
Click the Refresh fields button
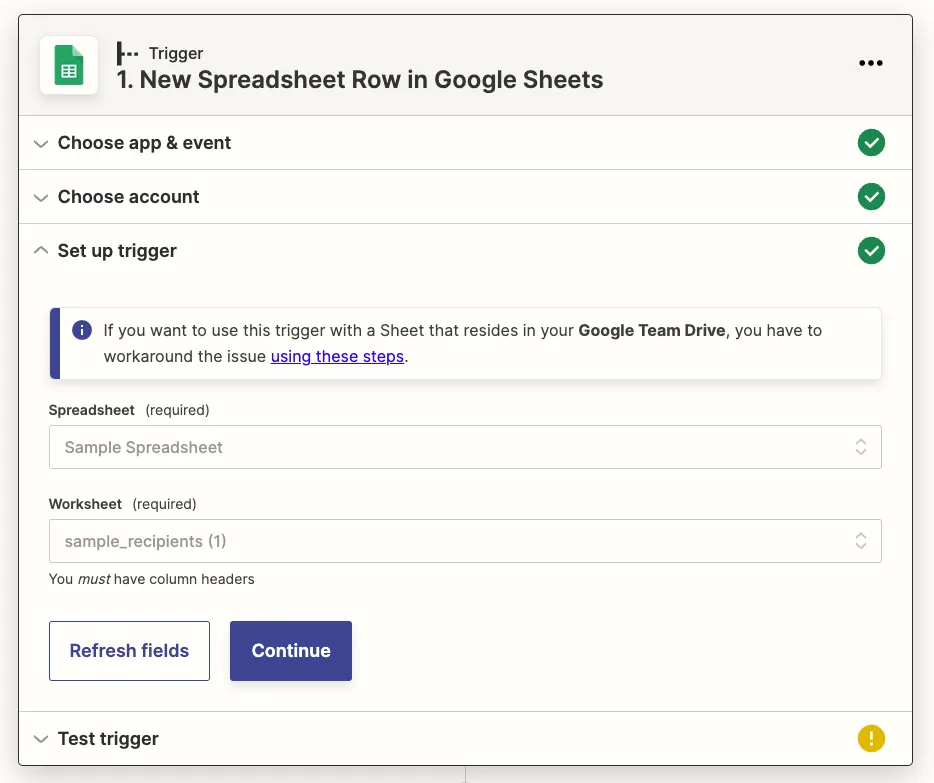point(129,651)
